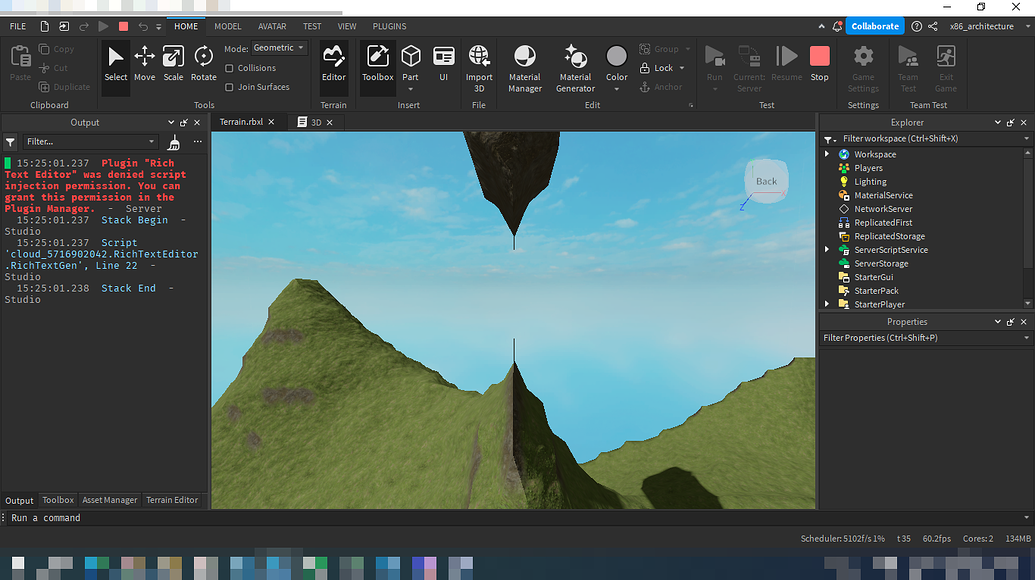Click the undo arrow in top bar
Viewport: 1035px width, 580px height.
coord(143,26)
